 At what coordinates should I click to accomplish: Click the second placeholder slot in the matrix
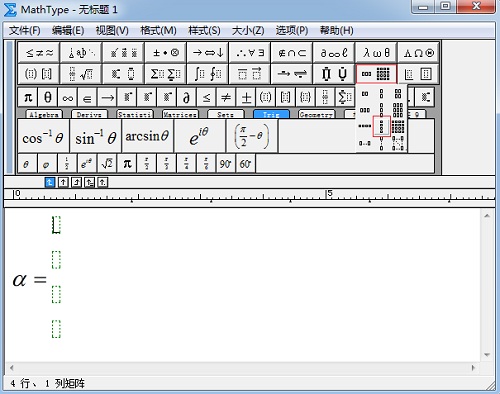(56, 260)
